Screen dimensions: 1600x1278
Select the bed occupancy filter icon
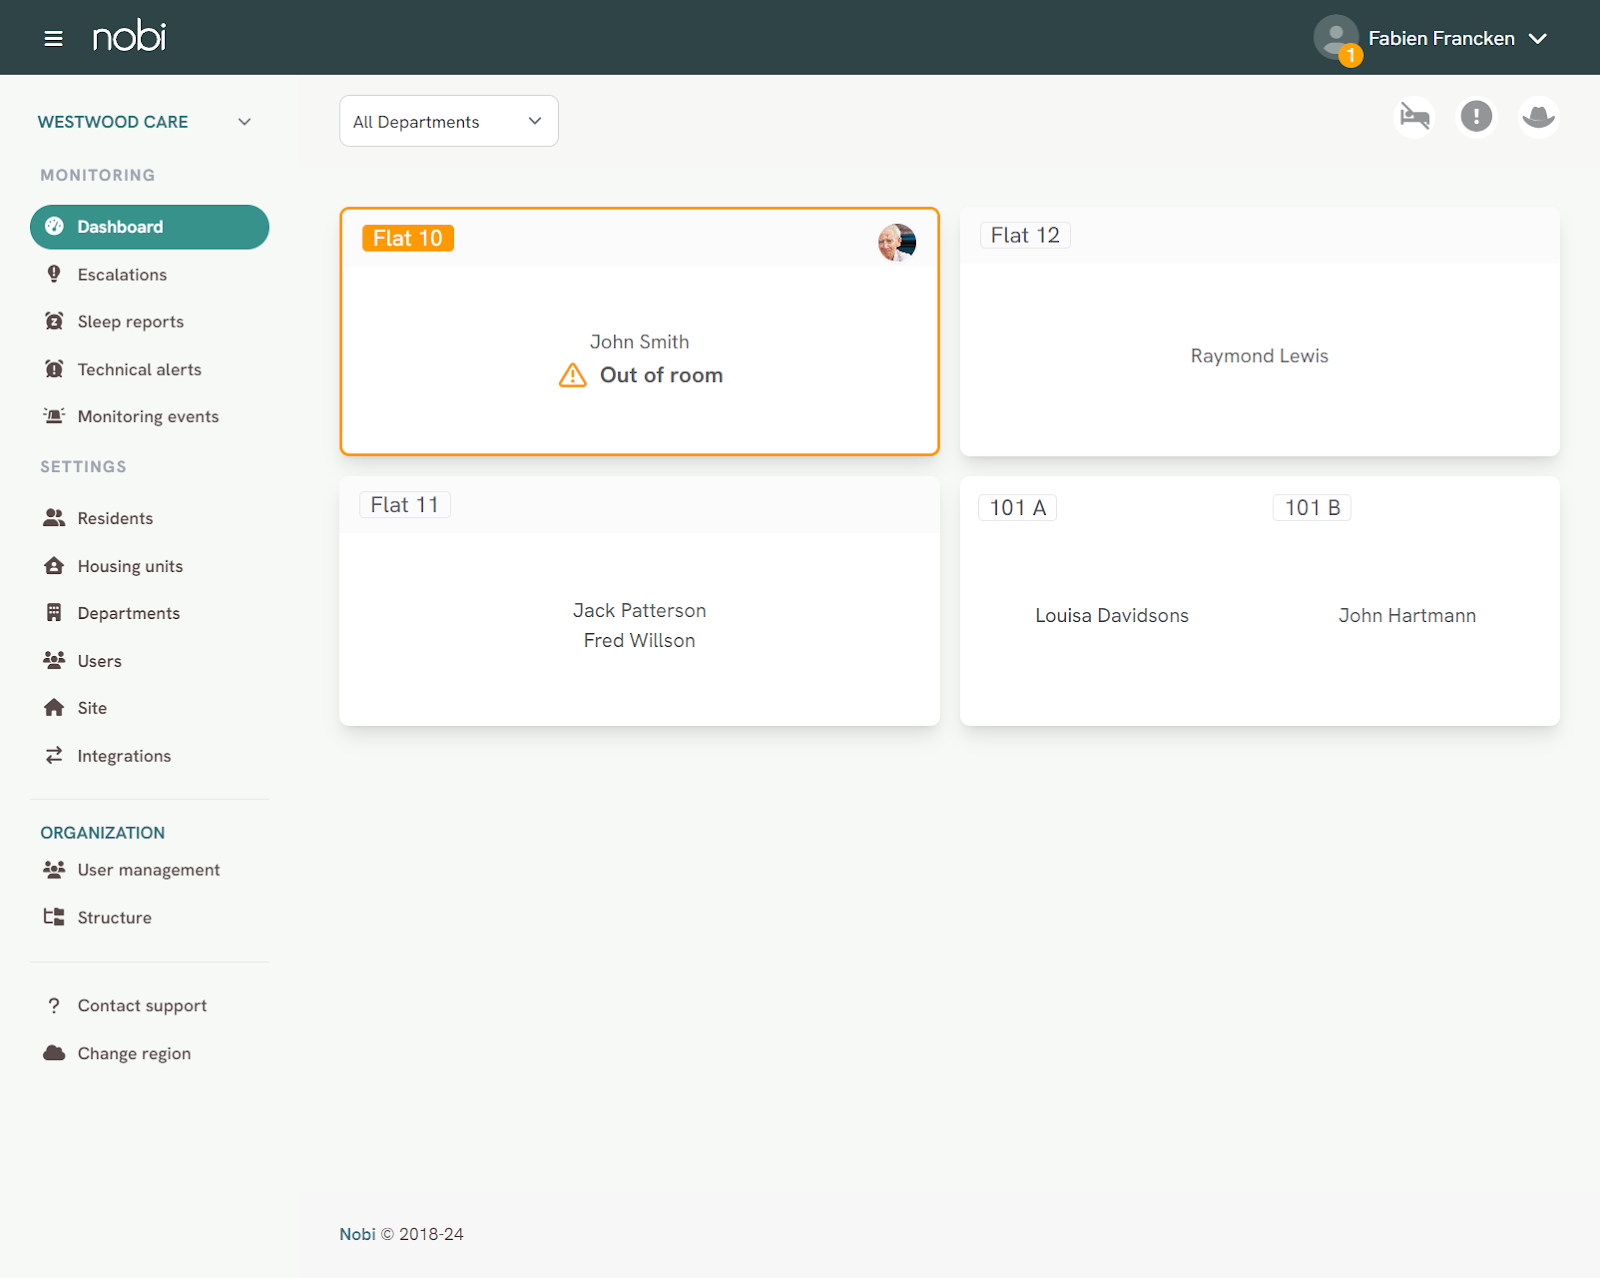coord(1413,116)
